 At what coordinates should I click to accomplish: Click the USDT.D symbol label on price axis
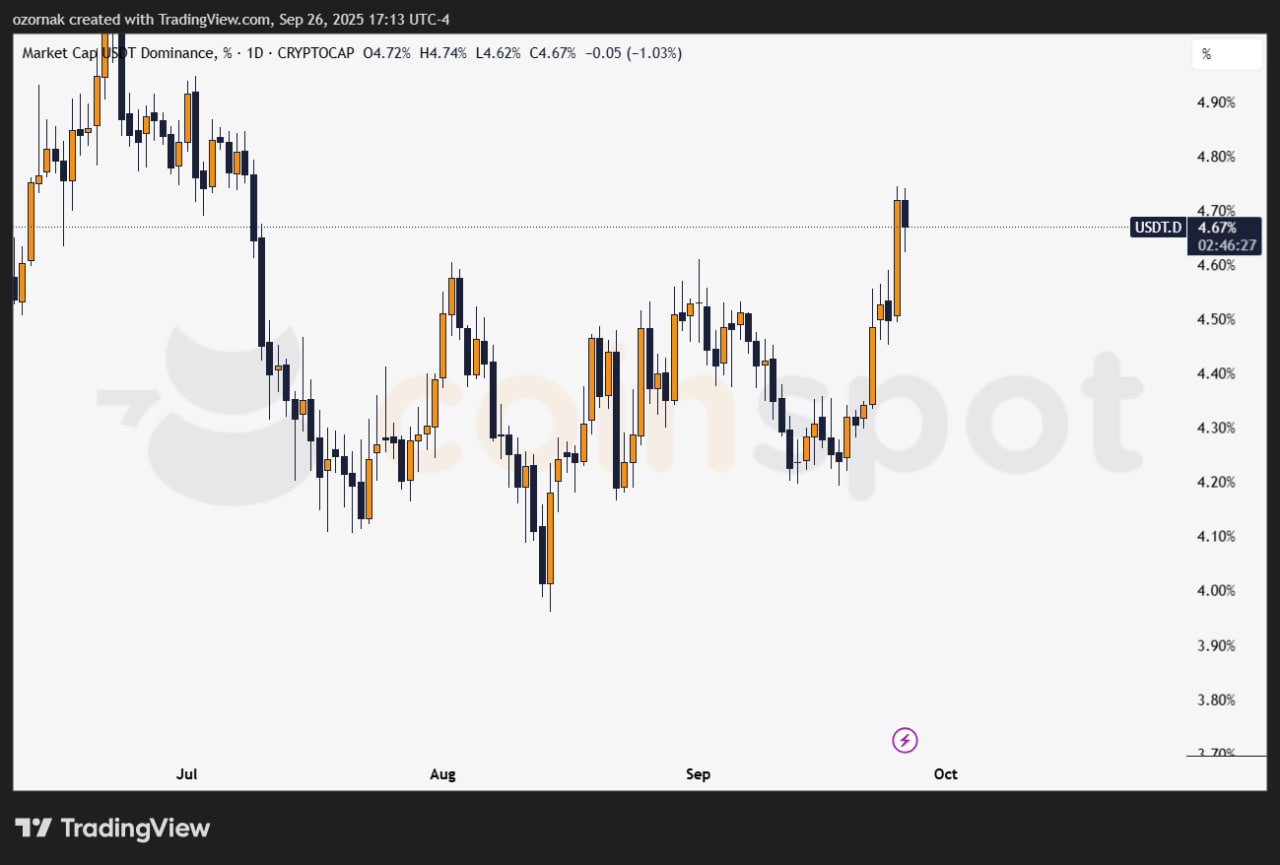(x=1158, y=227)
